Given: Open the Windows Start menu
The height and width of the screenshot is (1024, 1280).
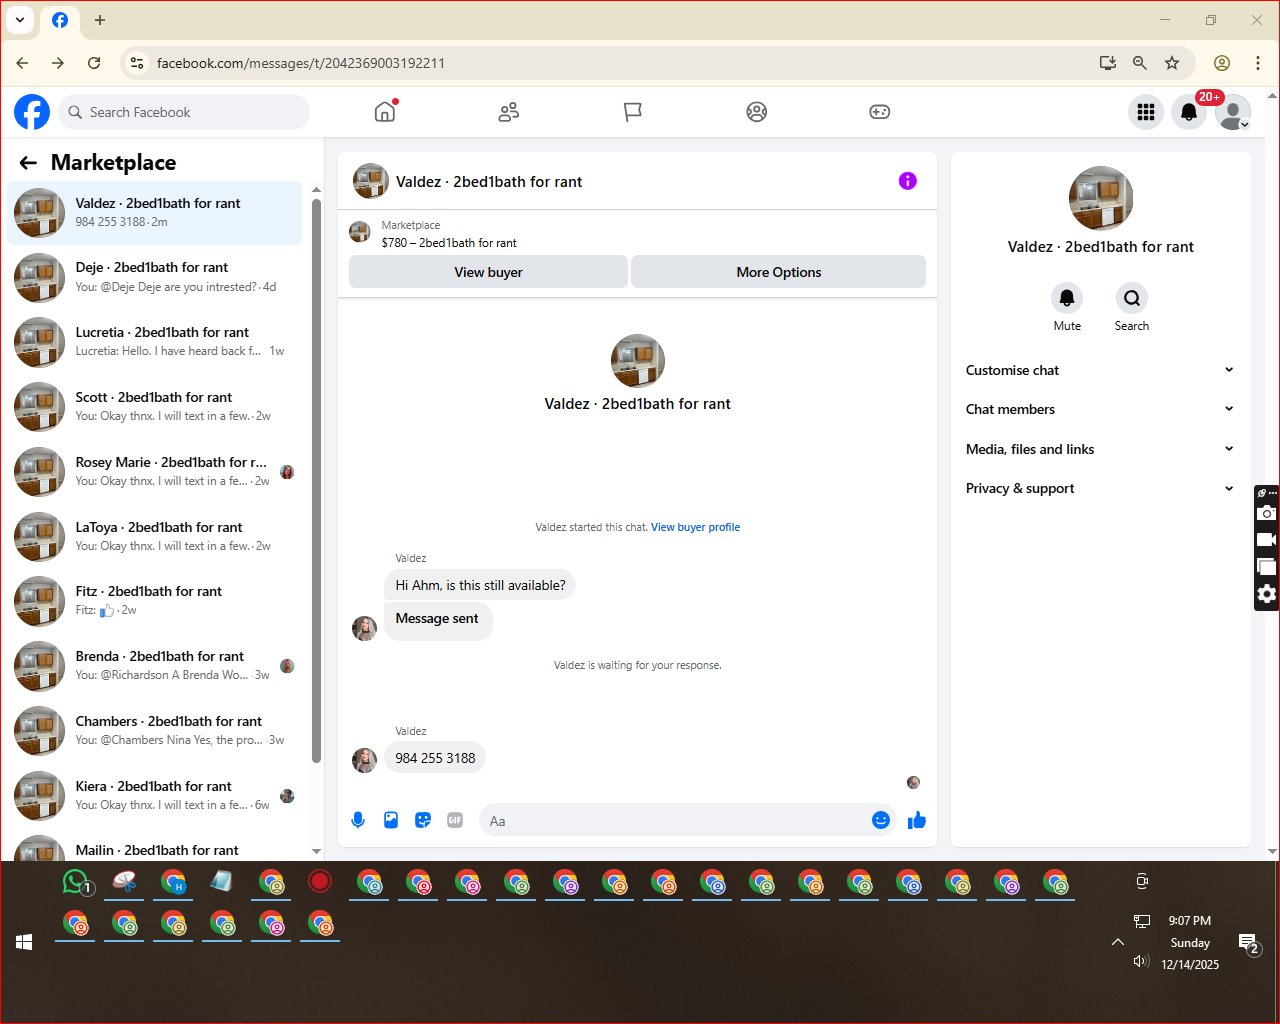Looking at the screenshot, I should (24, 942).
